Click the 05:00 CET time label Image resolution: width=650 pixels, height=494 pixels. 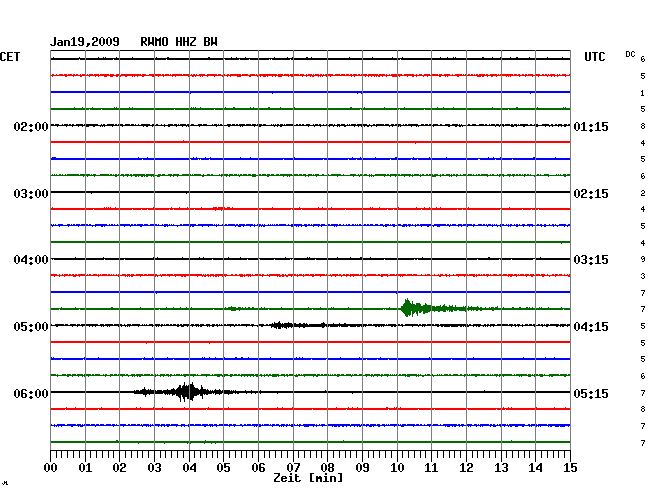pos(31,327)
